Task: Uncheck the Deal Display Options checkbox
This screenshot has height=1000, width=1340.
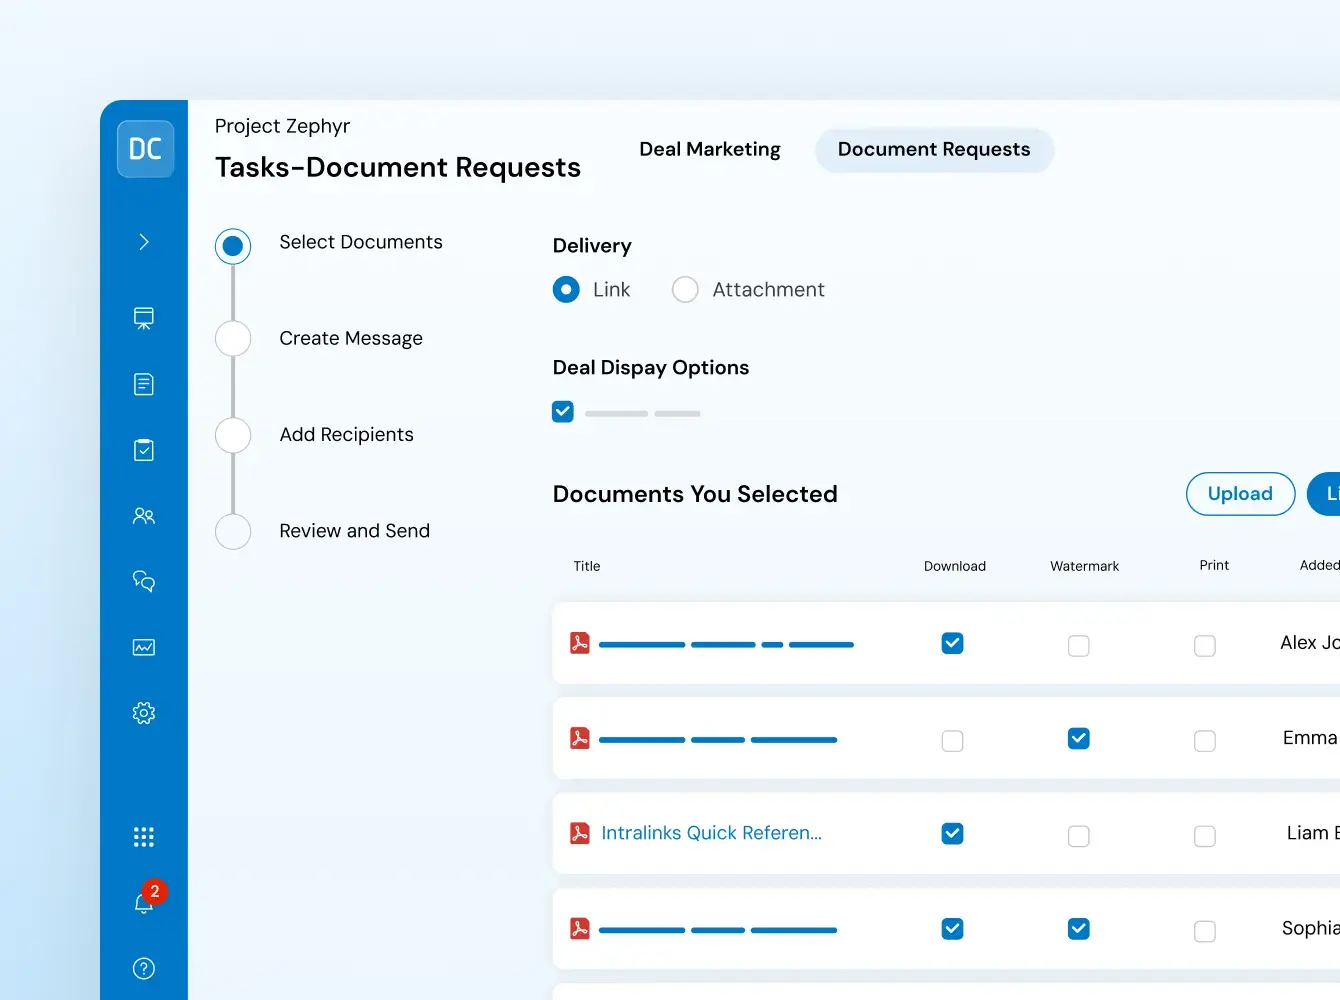Action: point(563,412)
